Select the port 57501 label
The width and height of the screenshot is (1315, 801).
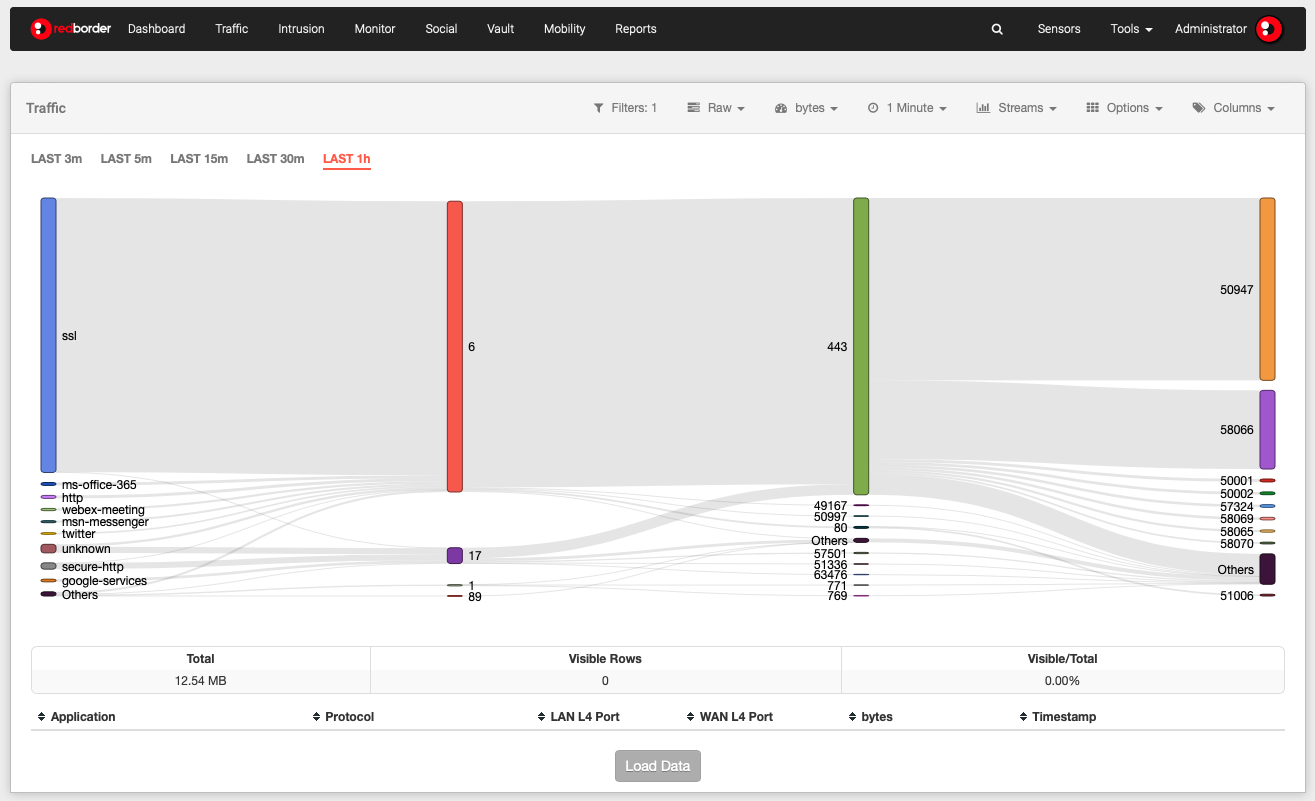coord(830,553)
